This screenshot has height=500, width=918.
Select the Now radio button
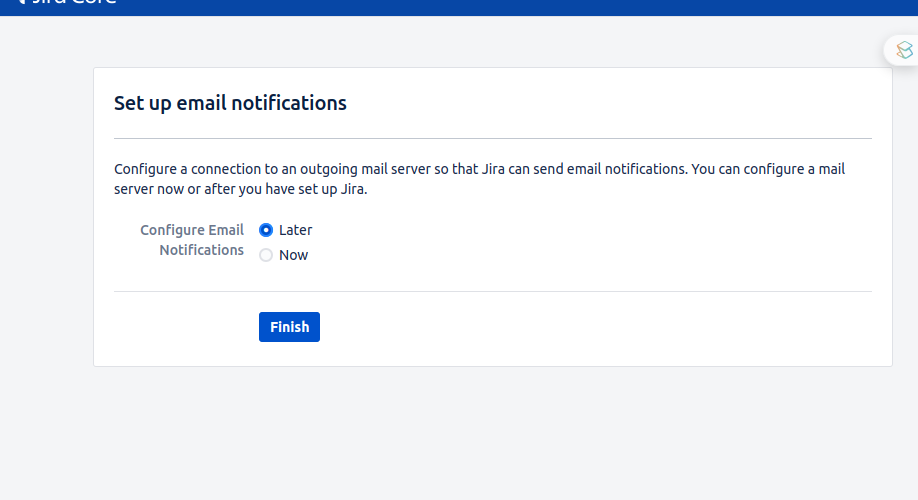point(266,255)
